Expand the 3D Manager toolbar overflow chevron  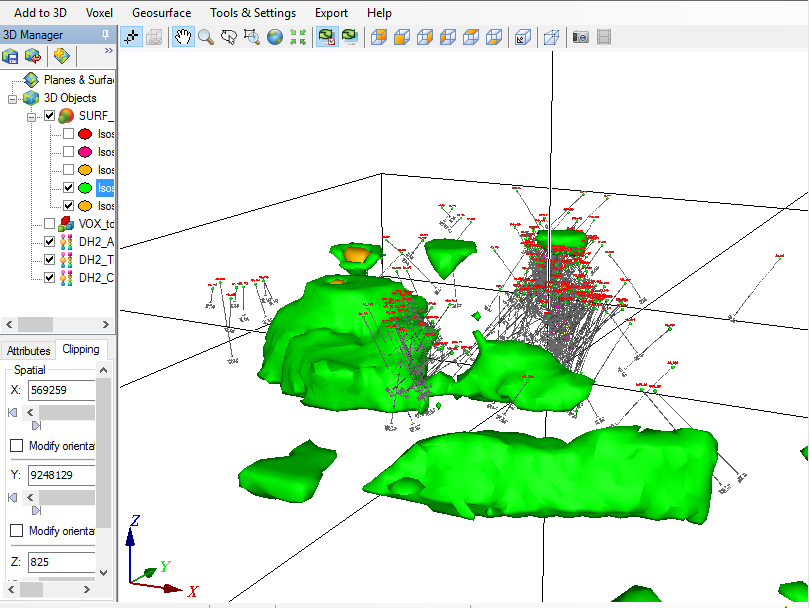tap(108, 49)
